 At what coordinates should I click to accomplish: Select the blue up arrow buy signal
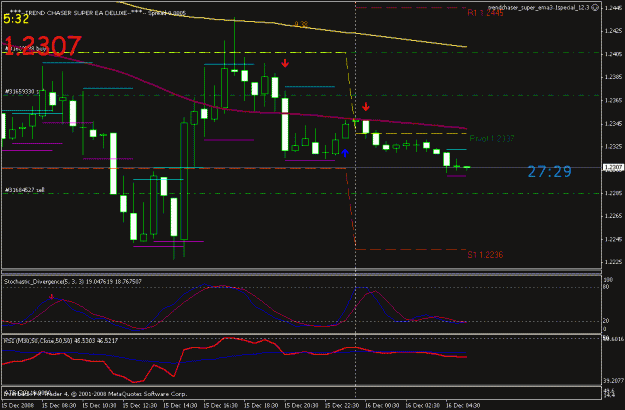coord(345,153)
